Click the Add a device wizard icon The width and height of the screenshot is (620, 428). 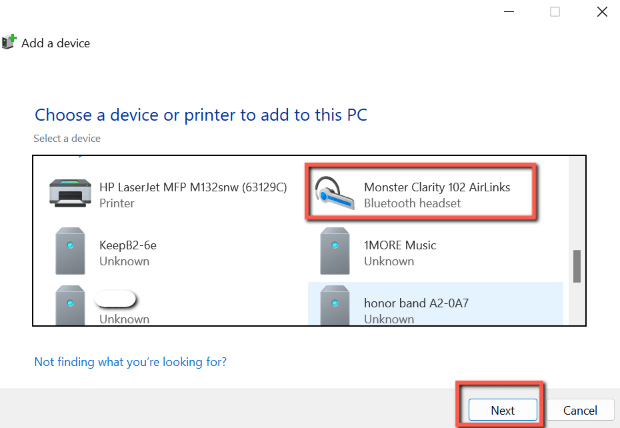(9, 42)
